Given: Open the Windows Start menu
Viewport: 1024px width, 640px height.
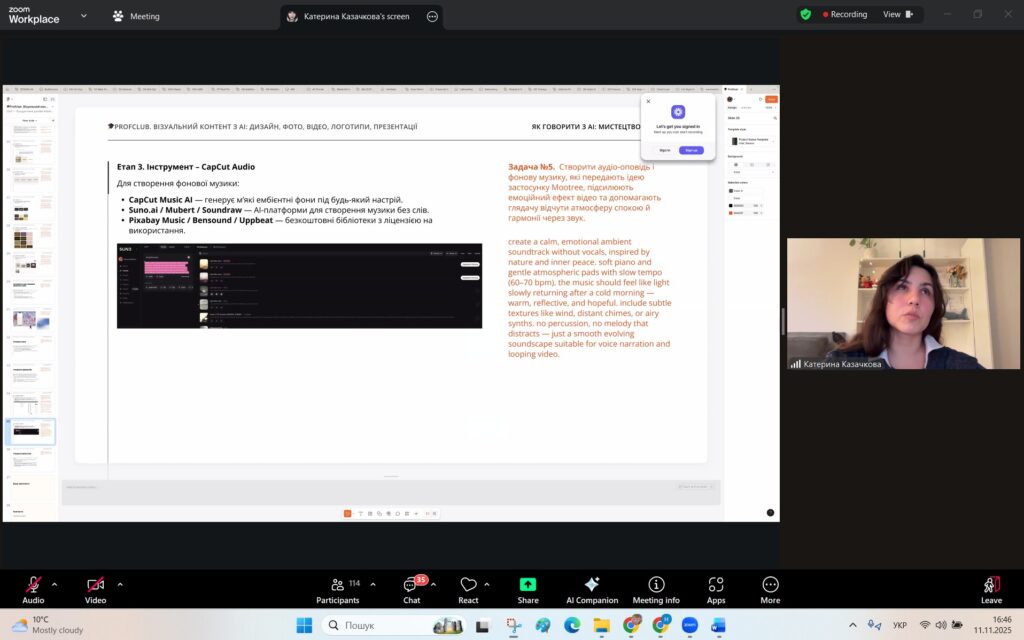Looking at the screenshot, I should click(304, 625).
